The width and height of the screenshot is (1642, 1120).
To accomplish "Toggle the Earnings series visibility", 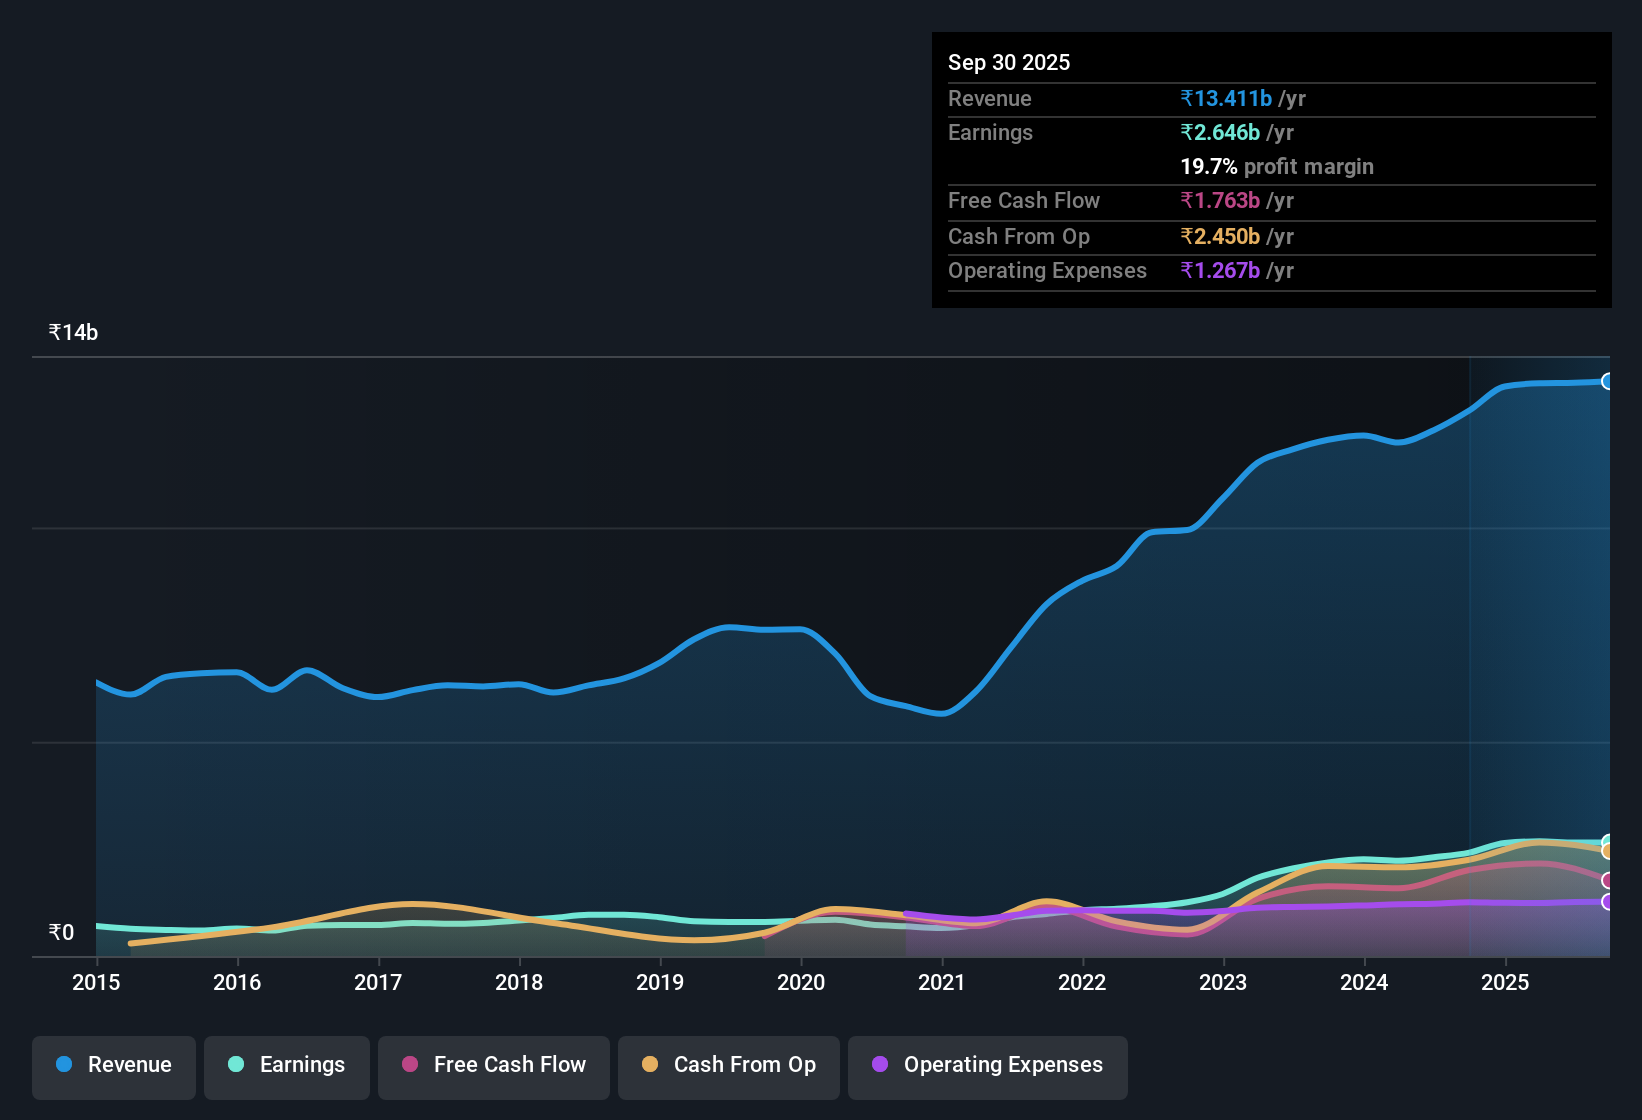I will (x=286, y=1065).
